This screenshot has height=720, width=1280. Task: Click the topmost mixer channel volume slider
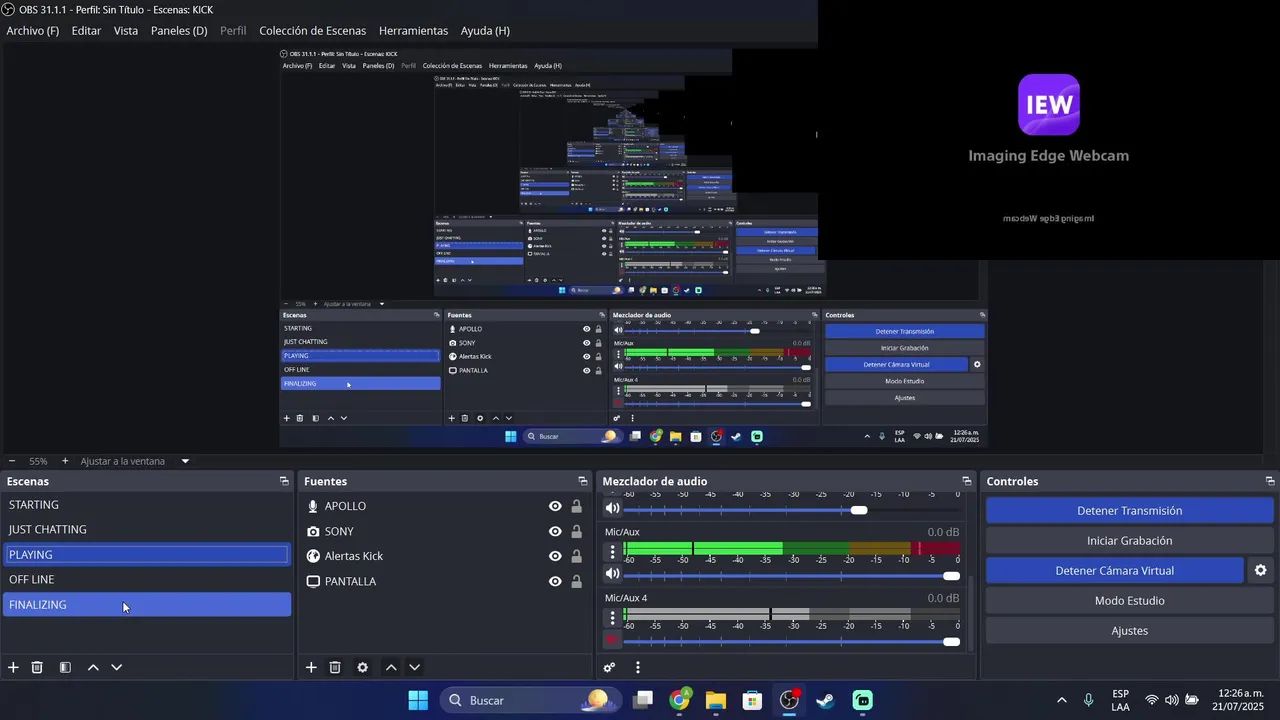coord(792,510)
